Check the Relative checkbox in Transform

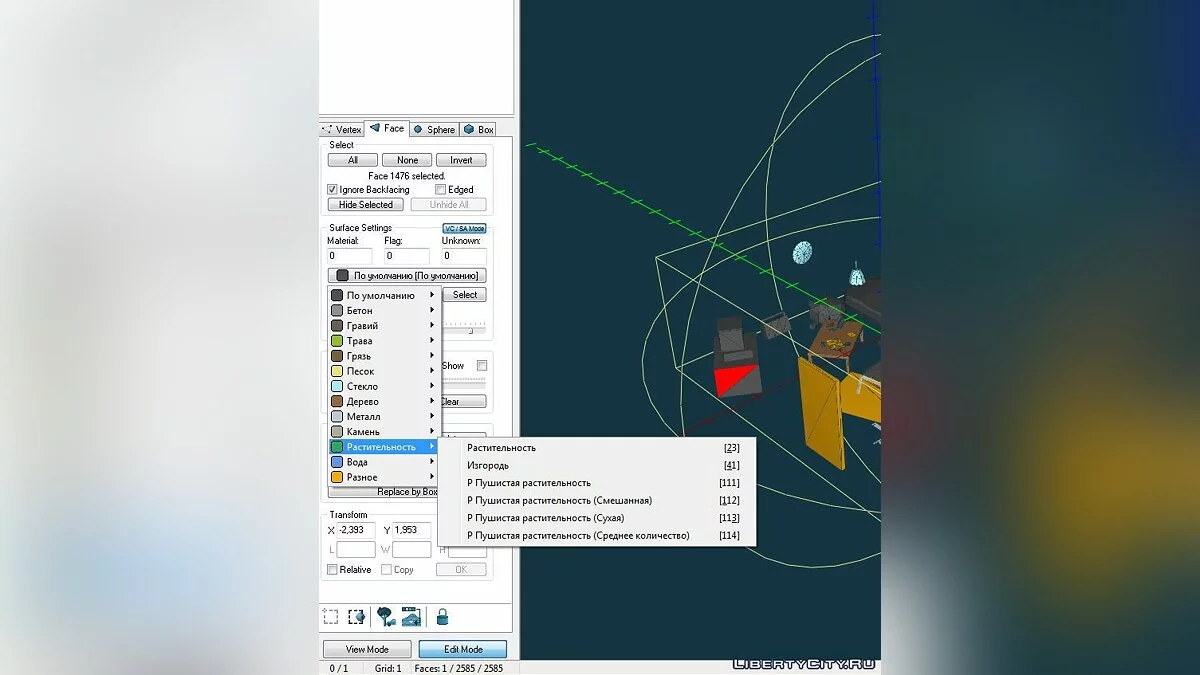point(333,570)
